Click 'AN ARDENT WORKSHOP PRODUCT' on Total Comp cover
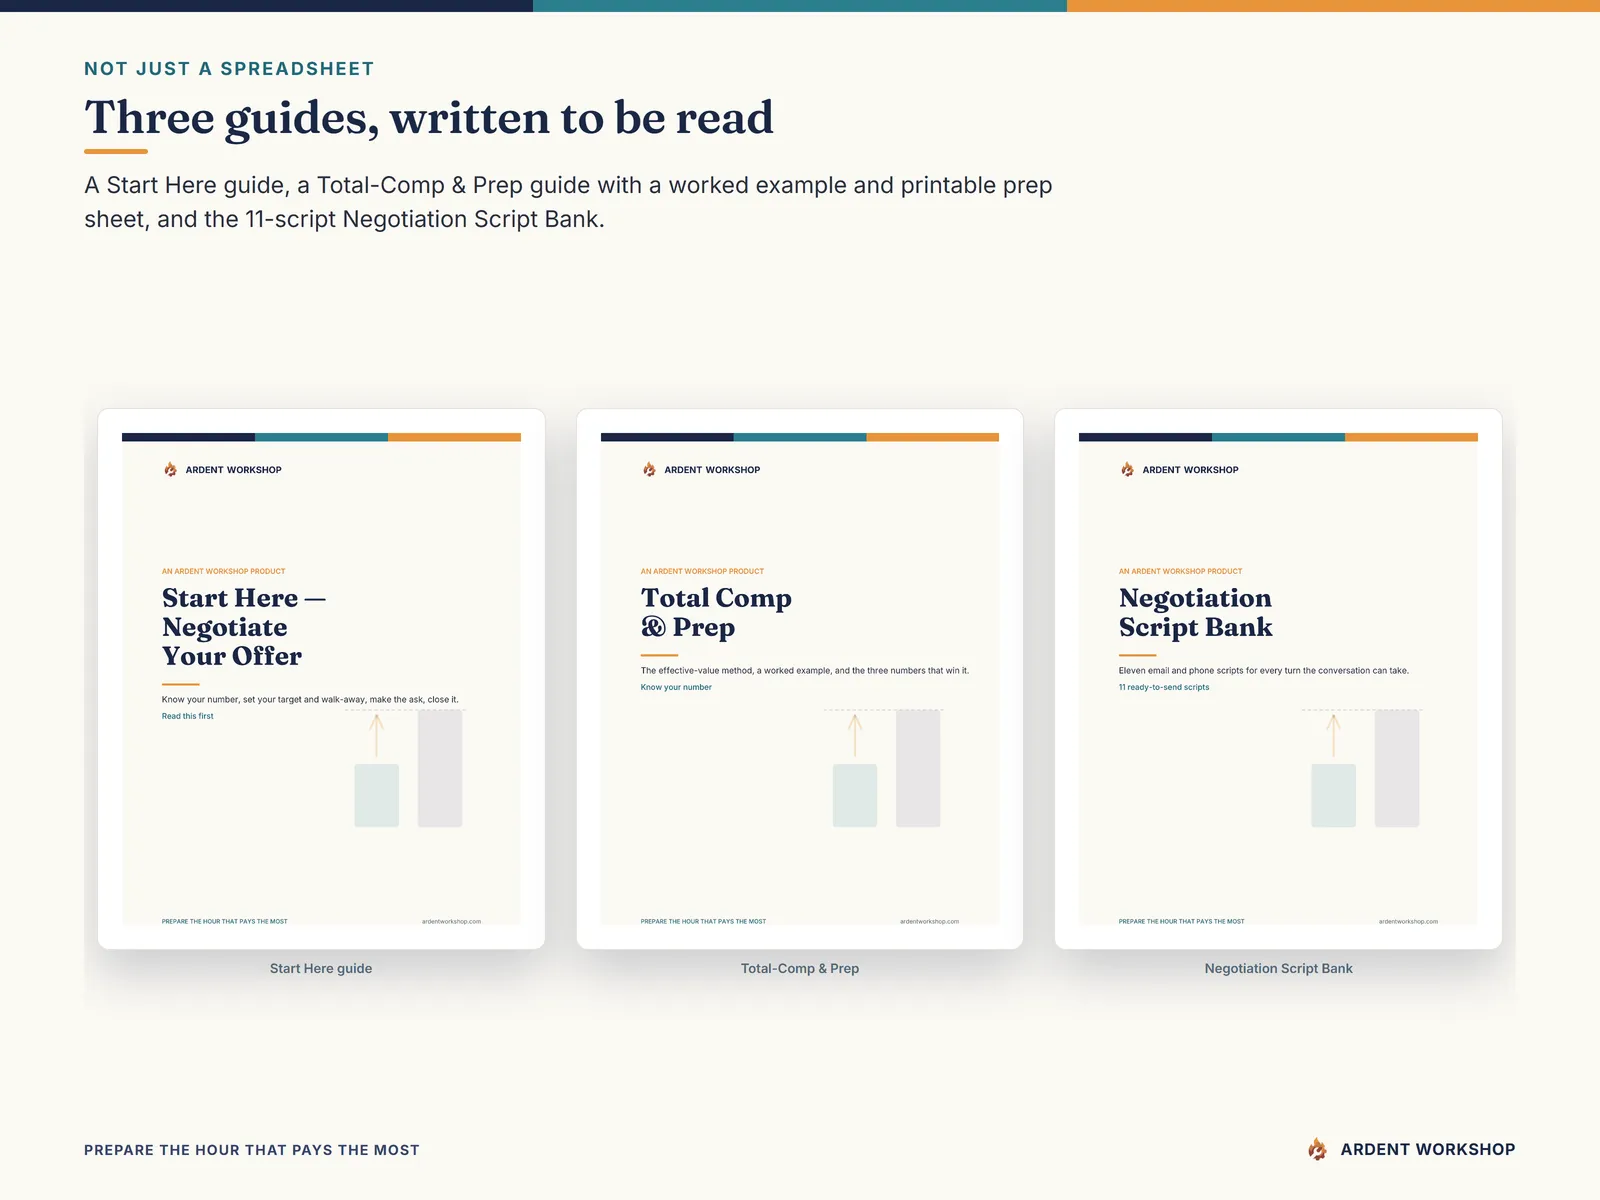Viewport: 1600px width, 1200px height. coord(702,571)
